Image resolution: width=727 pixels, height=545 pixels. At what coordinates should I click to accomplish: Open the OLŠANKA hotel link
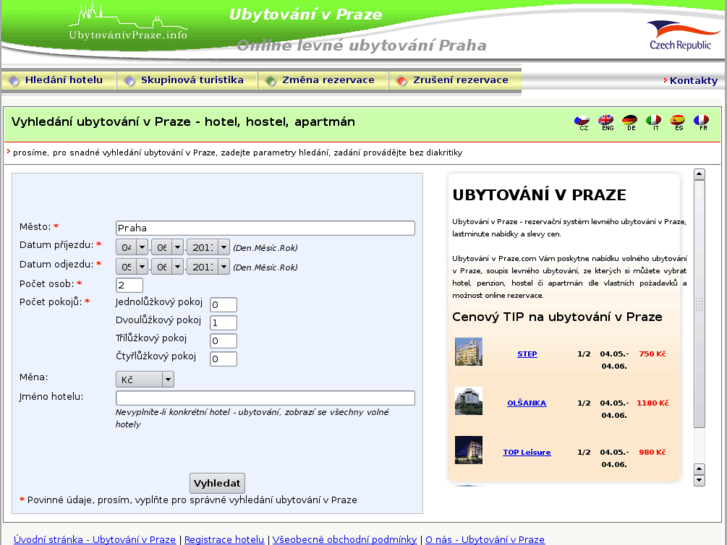(527, 403)
